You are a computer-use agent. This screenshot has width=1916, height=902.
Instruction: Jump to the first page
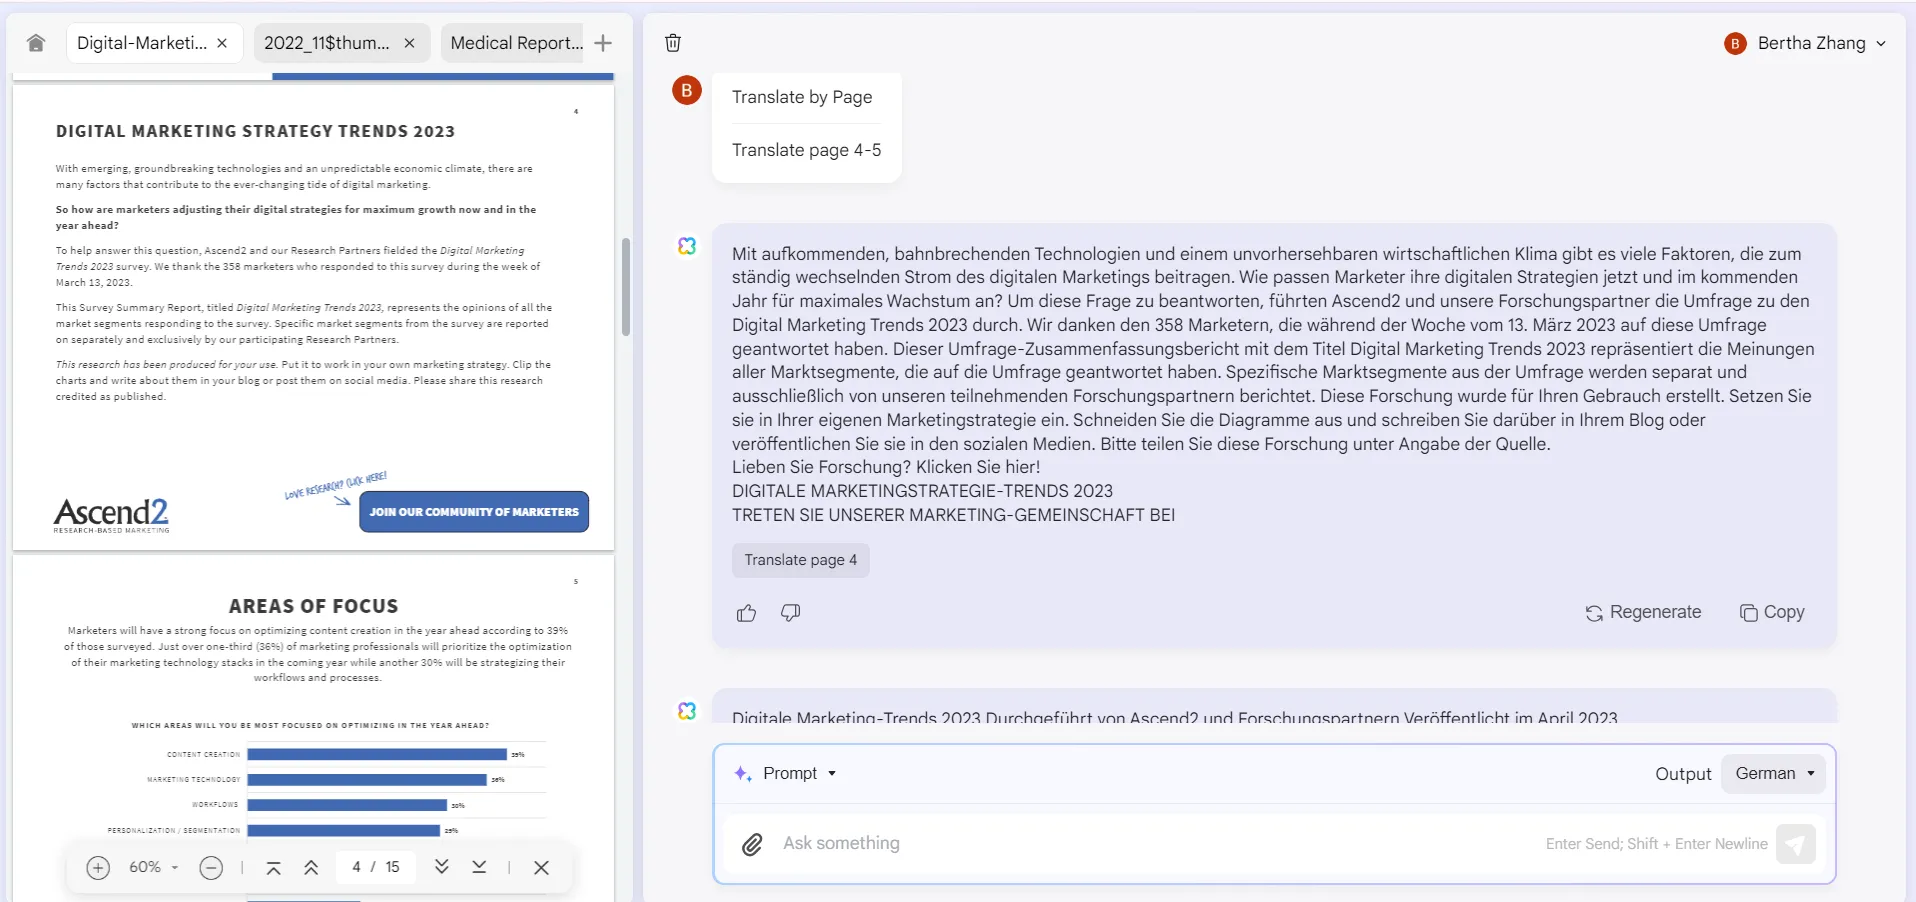[x=273, y=867]
